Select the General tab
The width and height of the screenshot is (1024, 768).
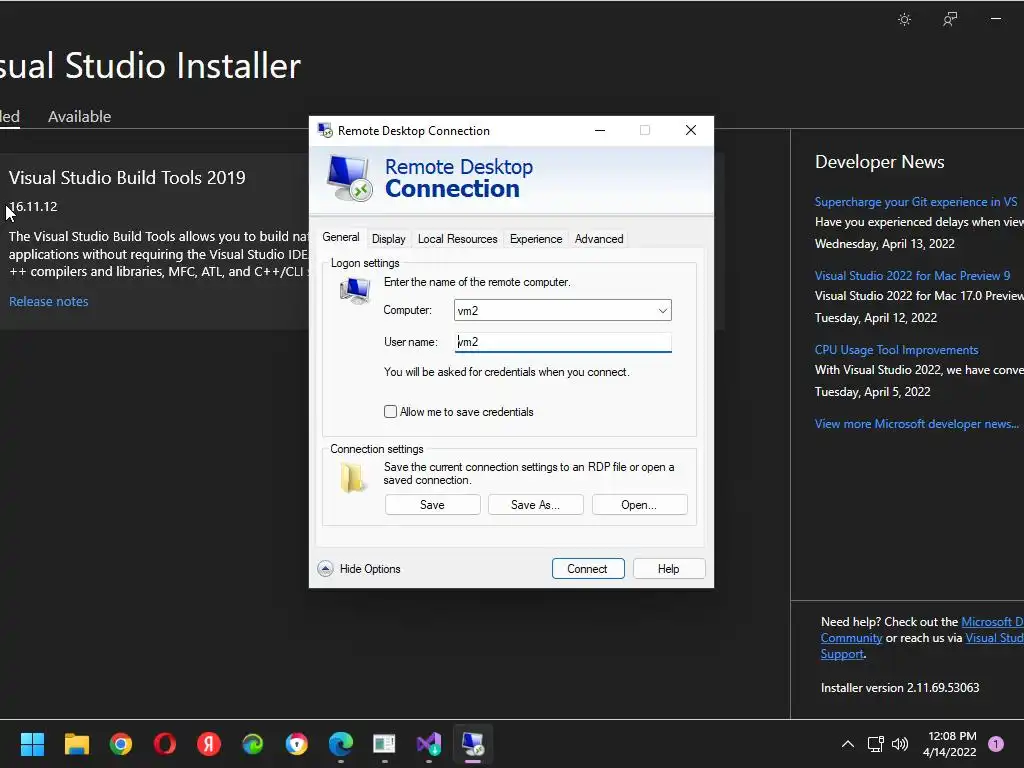[341, 237]
